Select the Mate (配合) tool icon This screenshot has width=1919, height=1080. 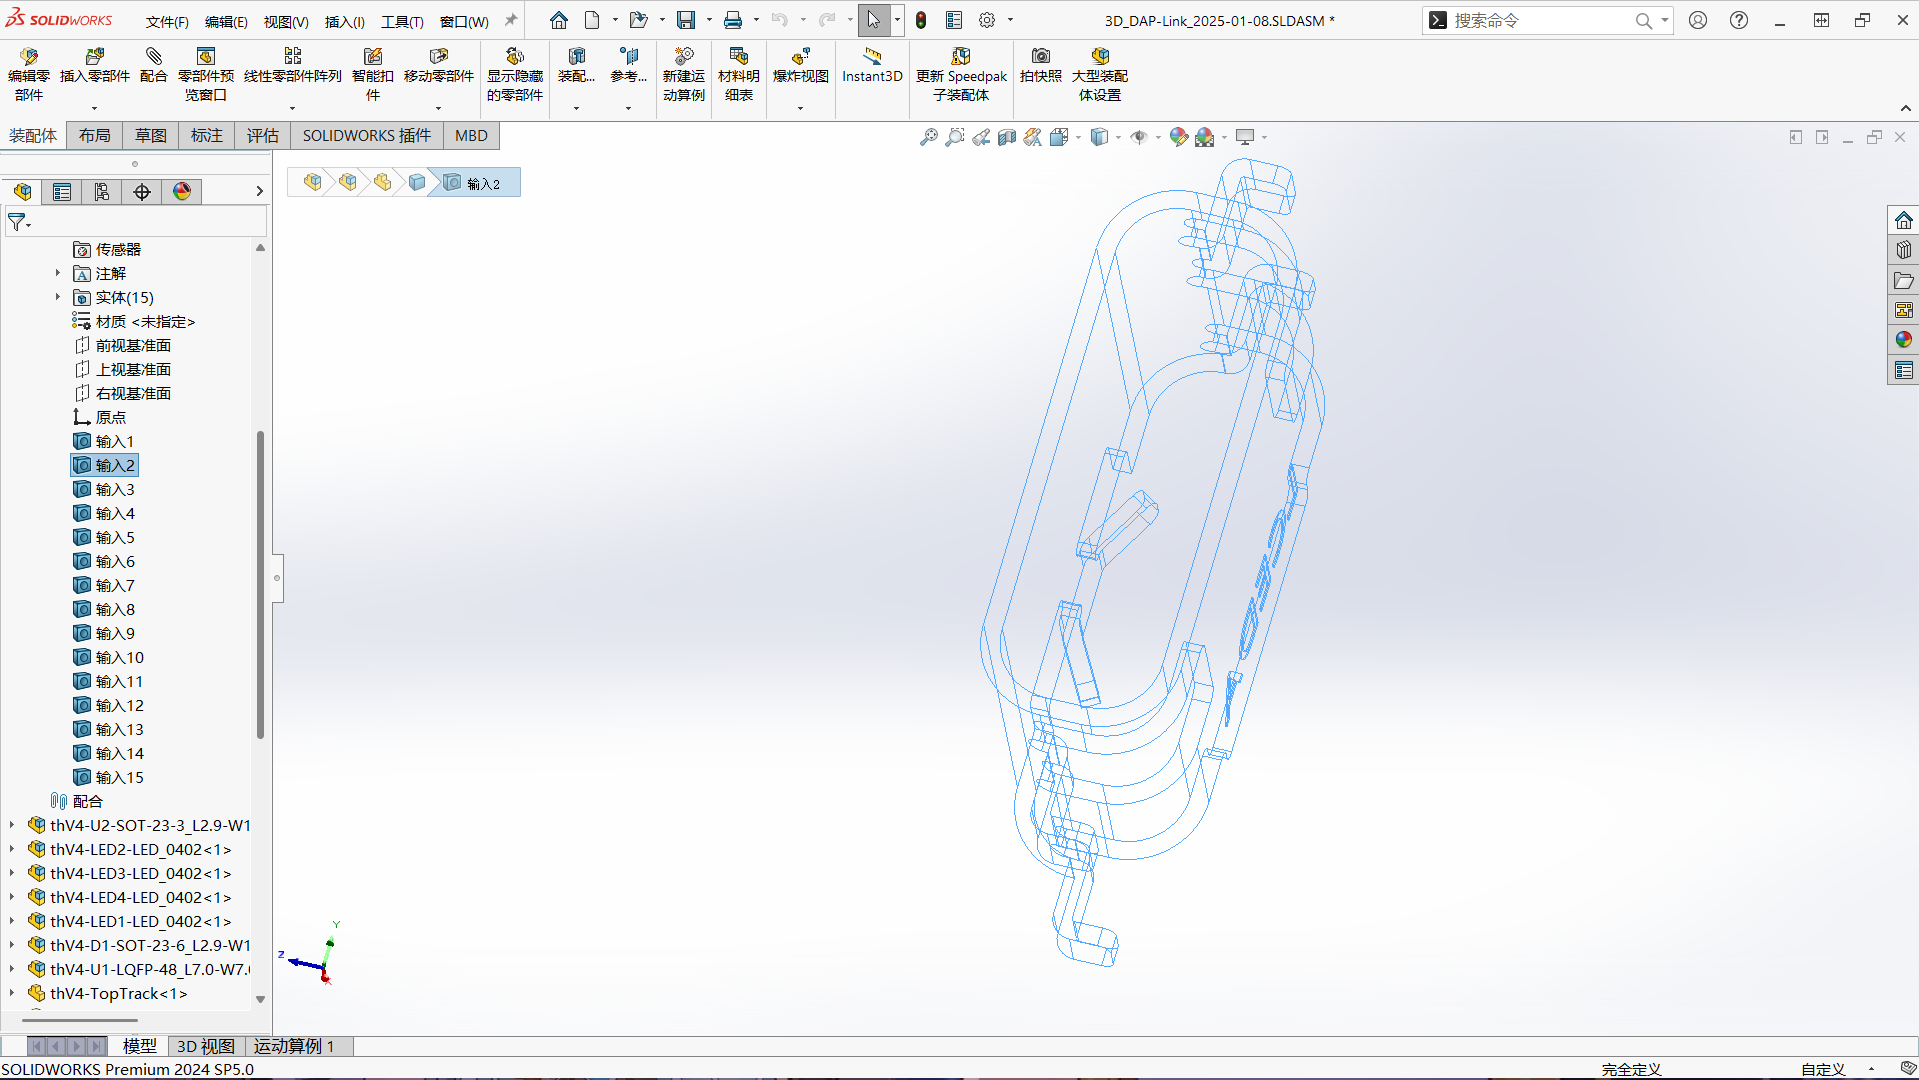pyautogui.click(x=153, y=57)
